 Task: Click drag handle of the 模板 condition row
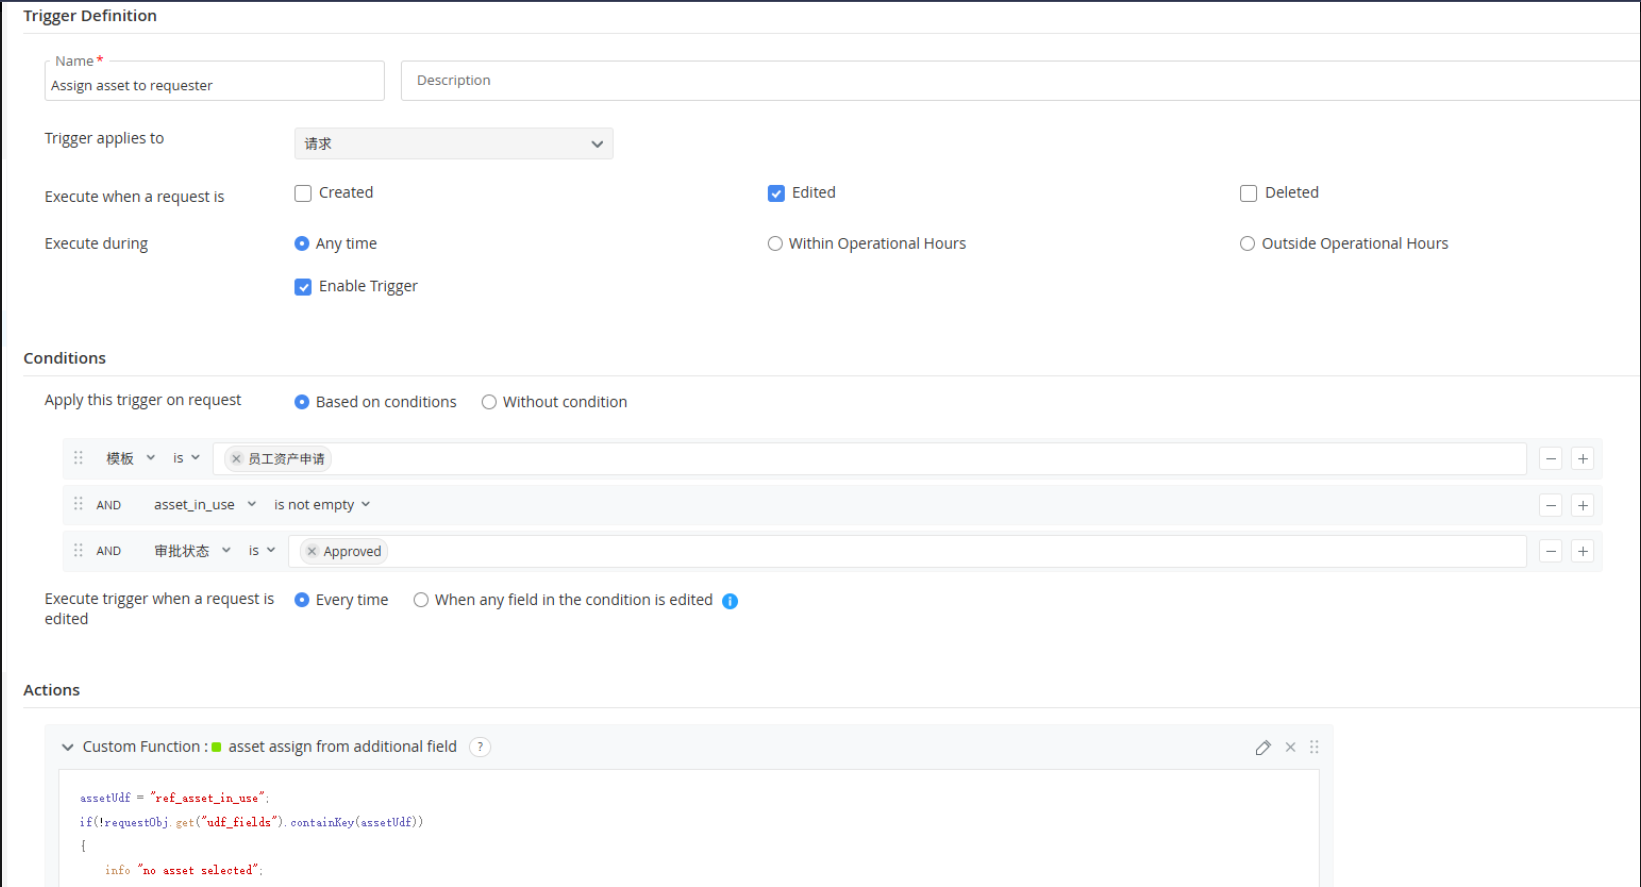point(78,458)
